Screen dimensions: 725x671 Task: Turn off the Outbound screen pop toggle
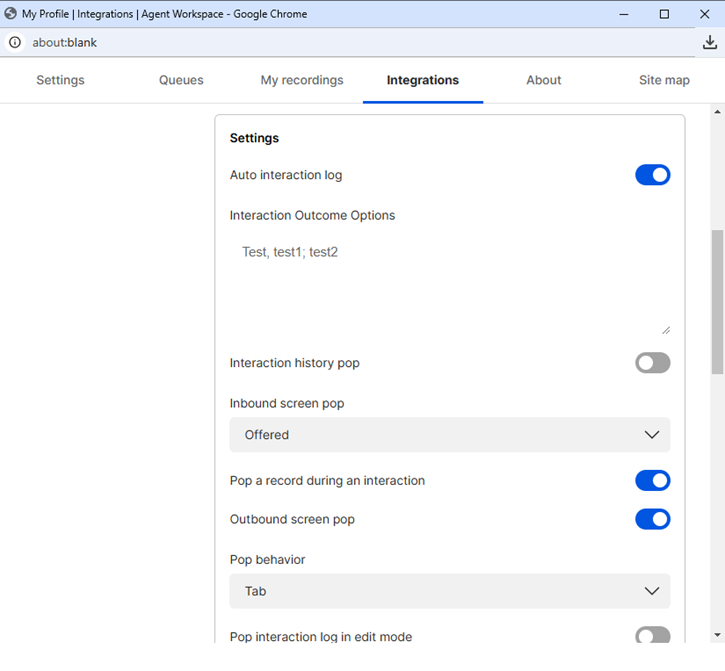click(x=652, y=519)
